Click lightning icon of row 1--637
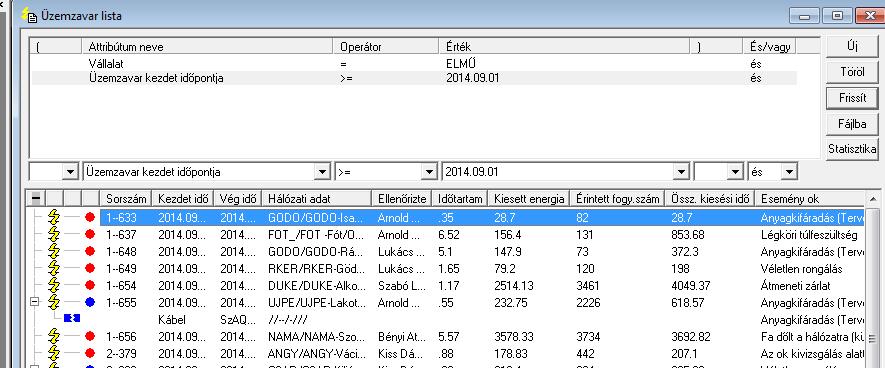Viewport: 885px width, 368px height. 54,234
